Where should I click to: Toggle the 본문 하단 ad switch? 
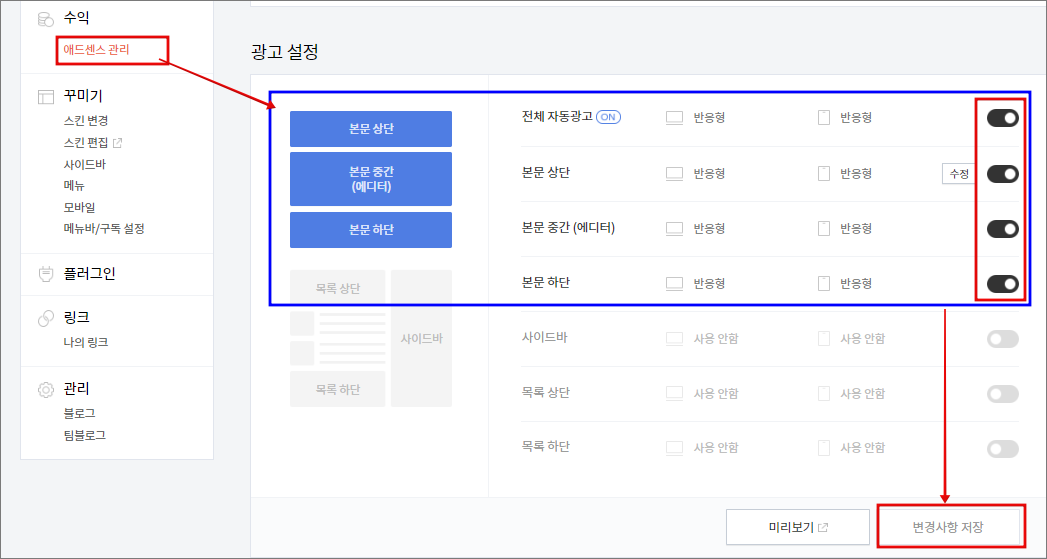(x=1003, y=284)
